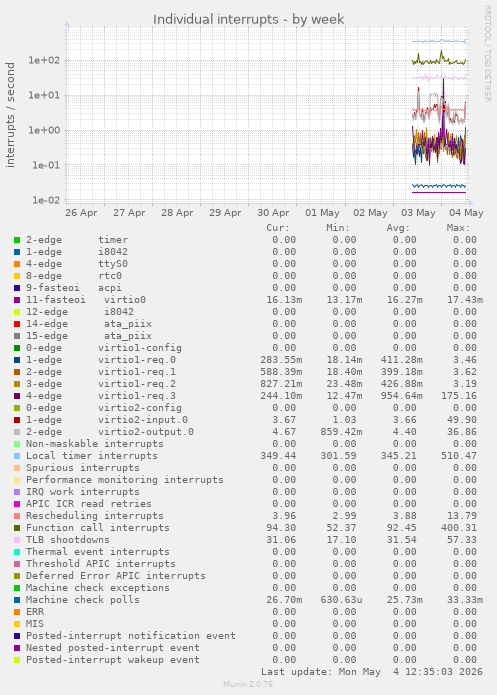Click the 26 Apr axis date label
This screenshot has height=695, width=497.
81,213
